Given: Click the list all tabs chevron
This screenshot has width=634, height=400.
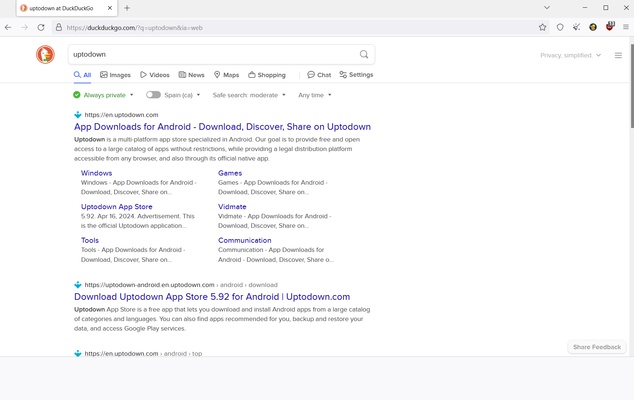Looking at the screenshot, I should tap(547, 8).
